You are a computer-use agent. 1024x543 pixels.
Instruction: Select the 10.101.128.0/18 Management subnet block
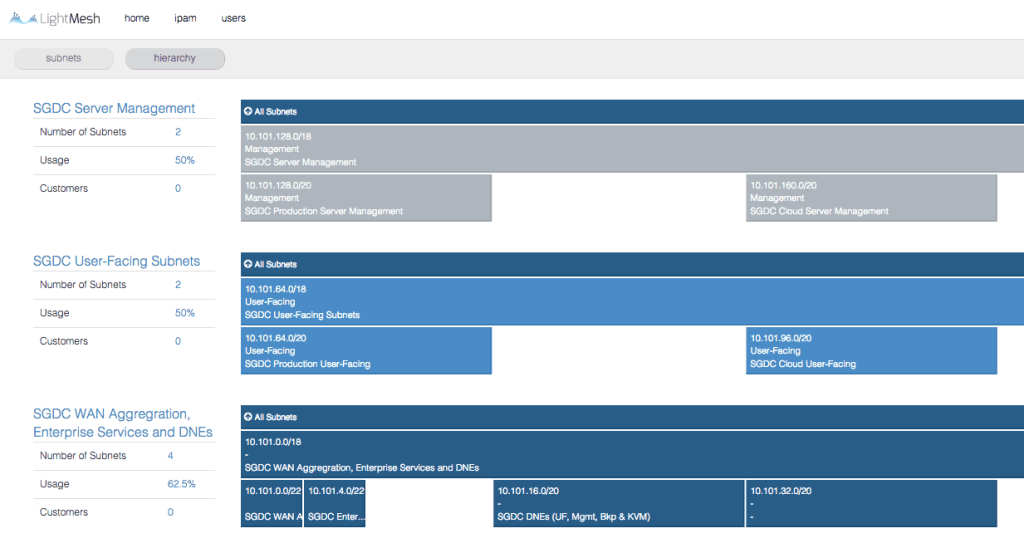pyautogui.click(x=632, y=148)
